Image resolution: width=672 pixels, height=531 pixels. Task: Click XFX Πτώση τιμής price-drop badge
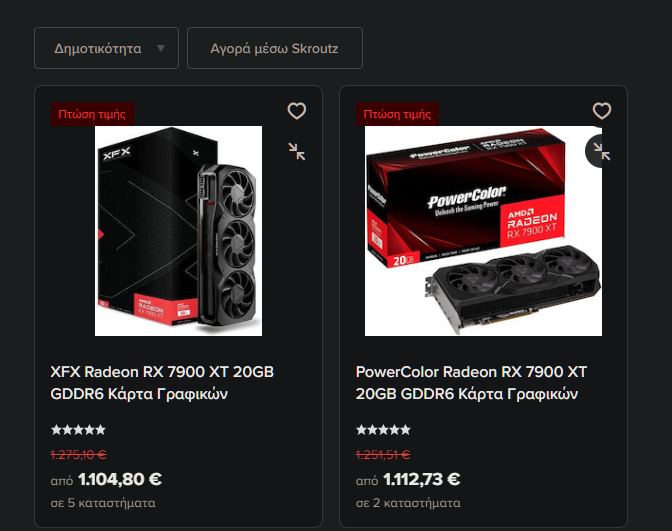(92, 114)
